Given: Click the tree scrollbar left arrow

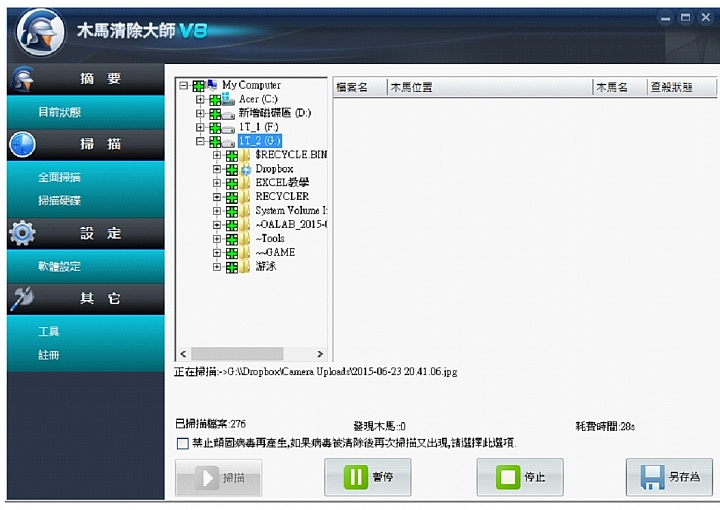Looking at the screenshot, I should [x=183, y=354].
